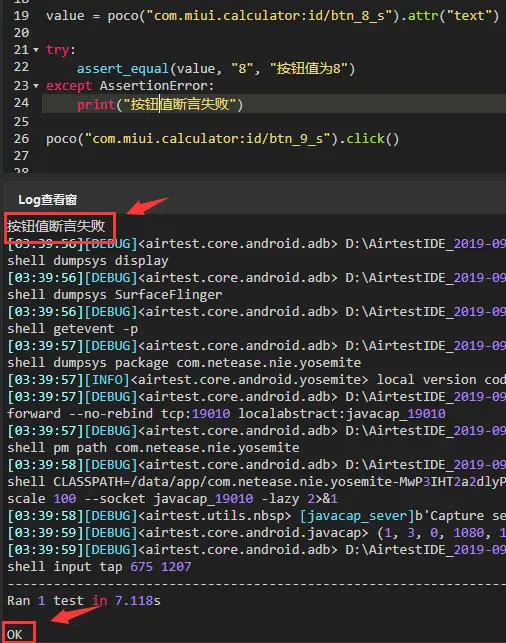506x643 pixels.
Task: Click the INFO yosemite local version log line
Action: click(256, 380)
